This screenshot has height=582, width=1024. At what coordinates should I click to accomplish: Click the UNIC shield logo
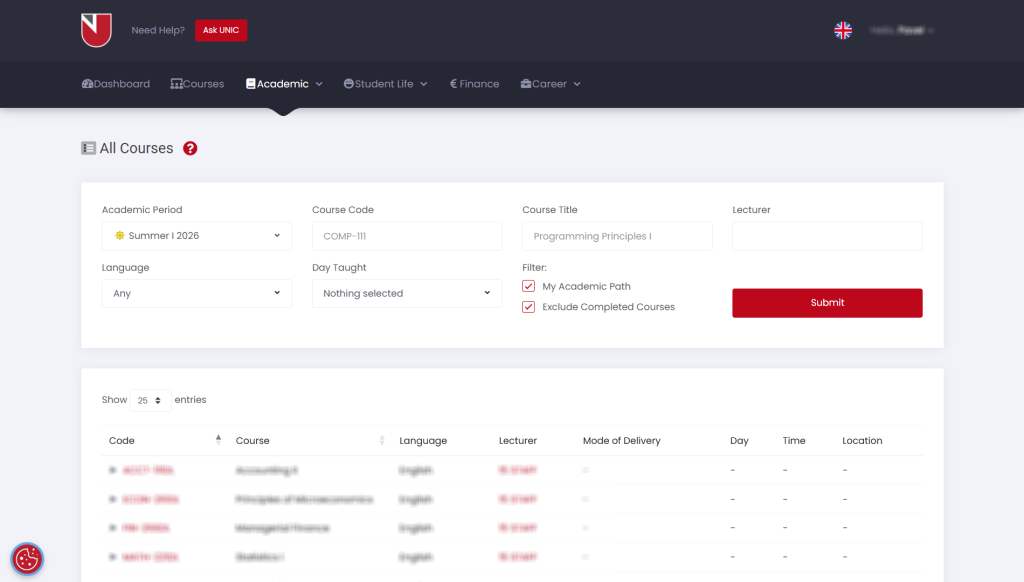click(96, 30)
